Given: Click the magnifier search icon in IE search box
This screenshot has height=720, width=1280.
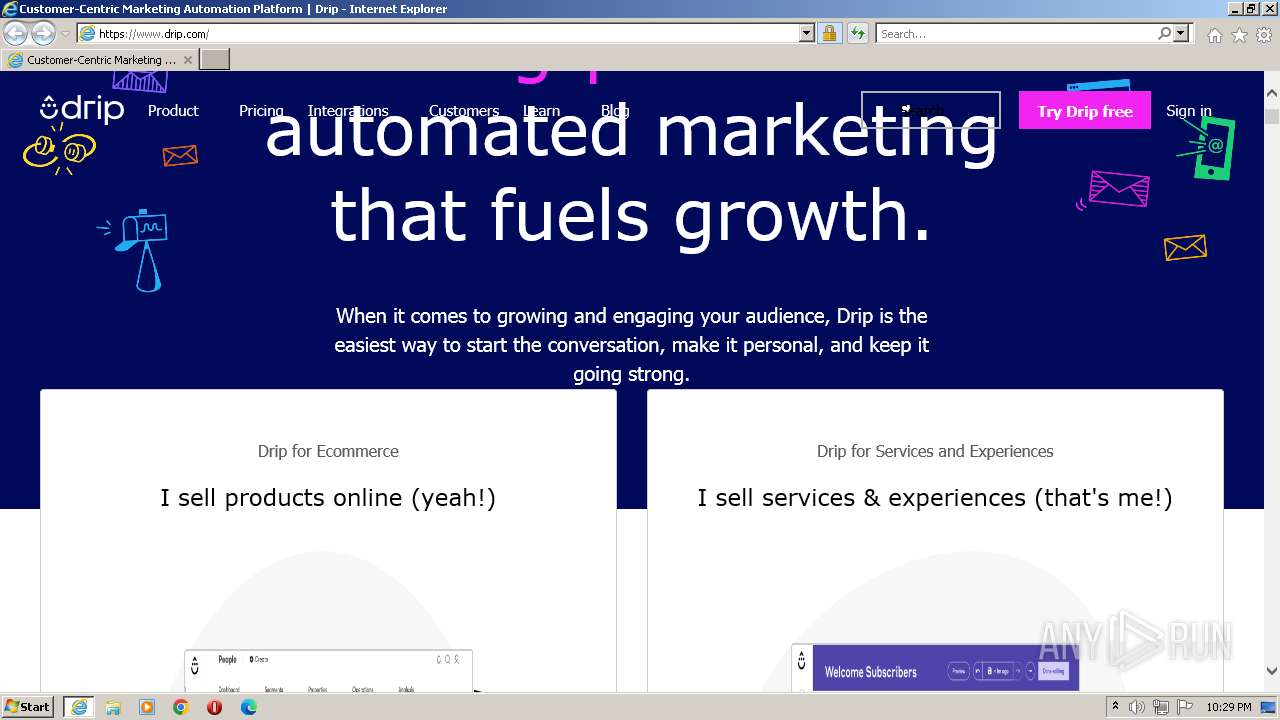Looking at the screenshot, I should [x=1164, y=33].
